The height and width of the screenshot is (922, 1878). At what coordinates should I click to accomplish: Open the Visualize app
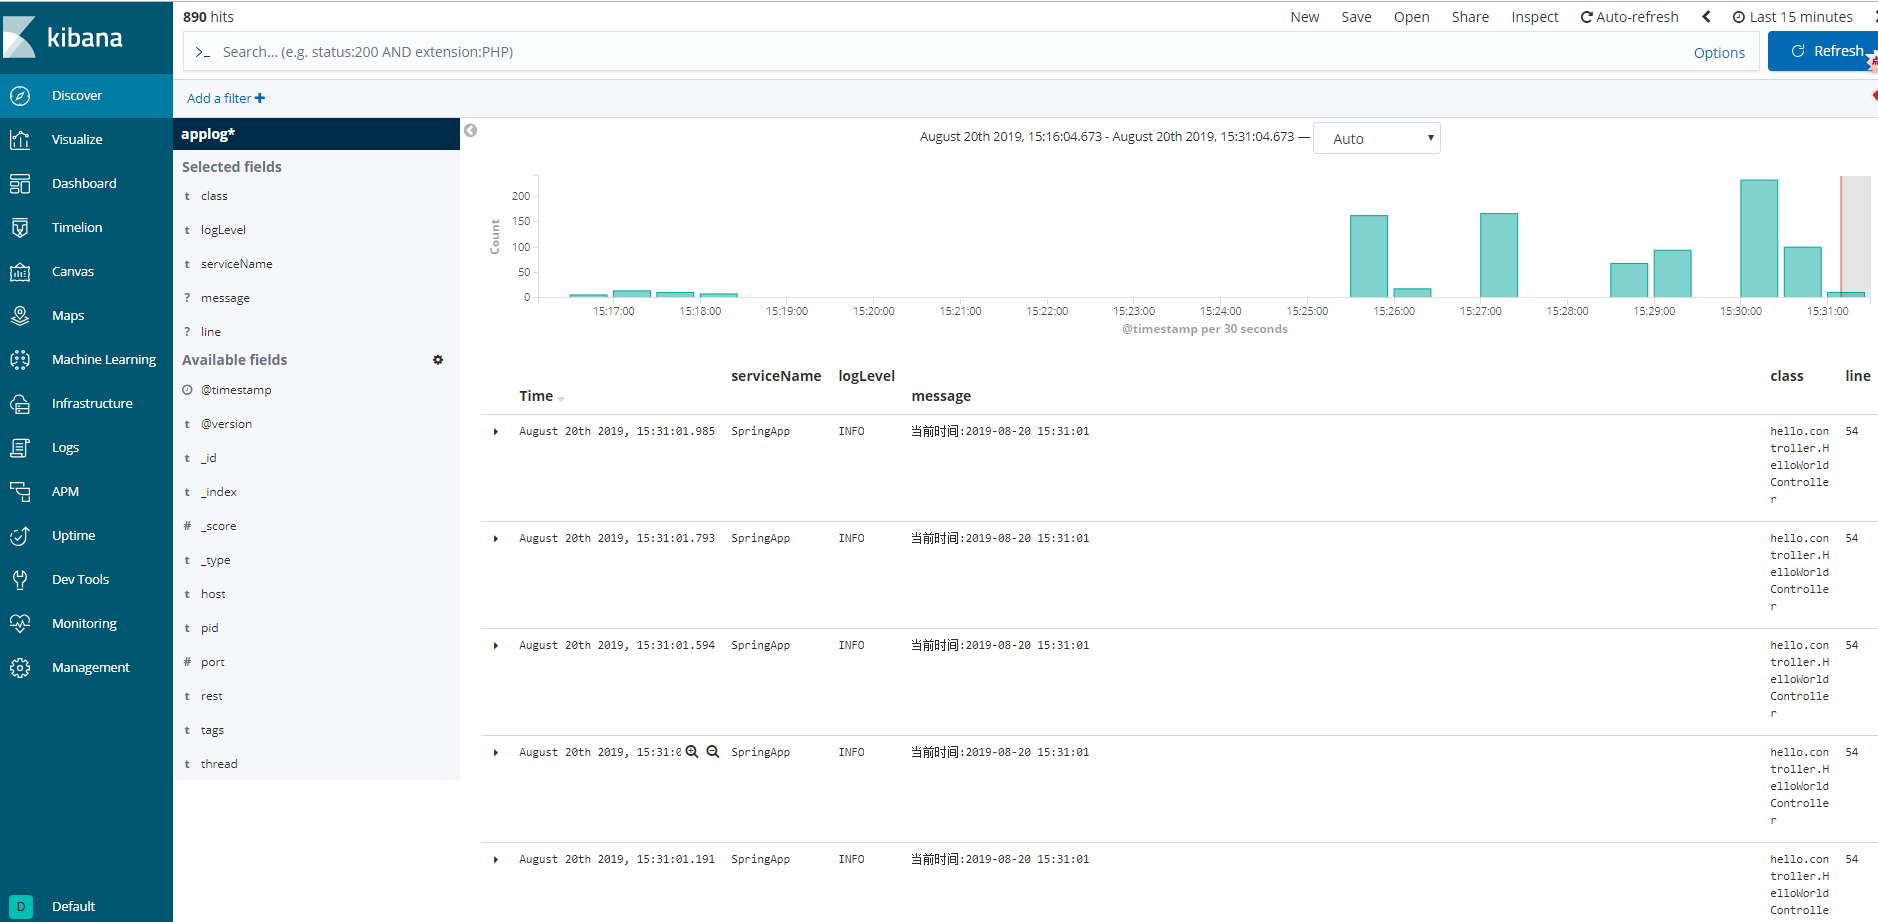(x=77, y=139)
